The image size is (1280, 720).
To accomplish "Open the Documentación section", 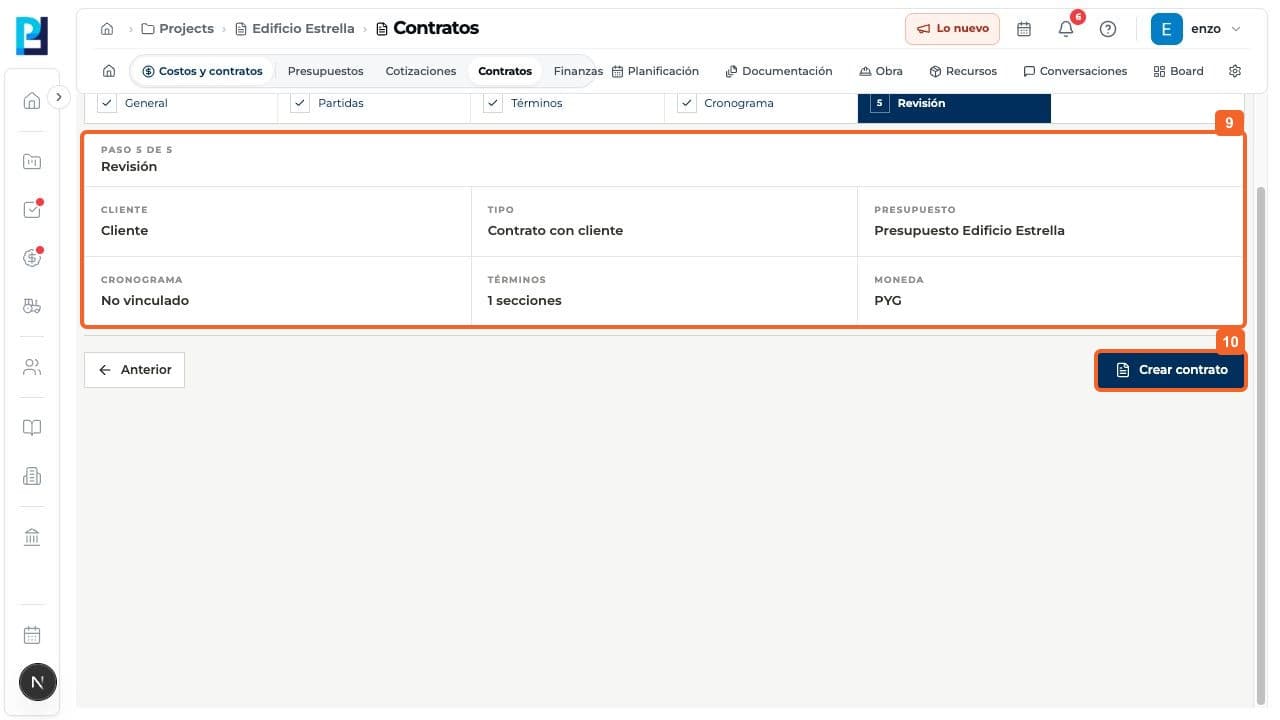I will (779, 71).
